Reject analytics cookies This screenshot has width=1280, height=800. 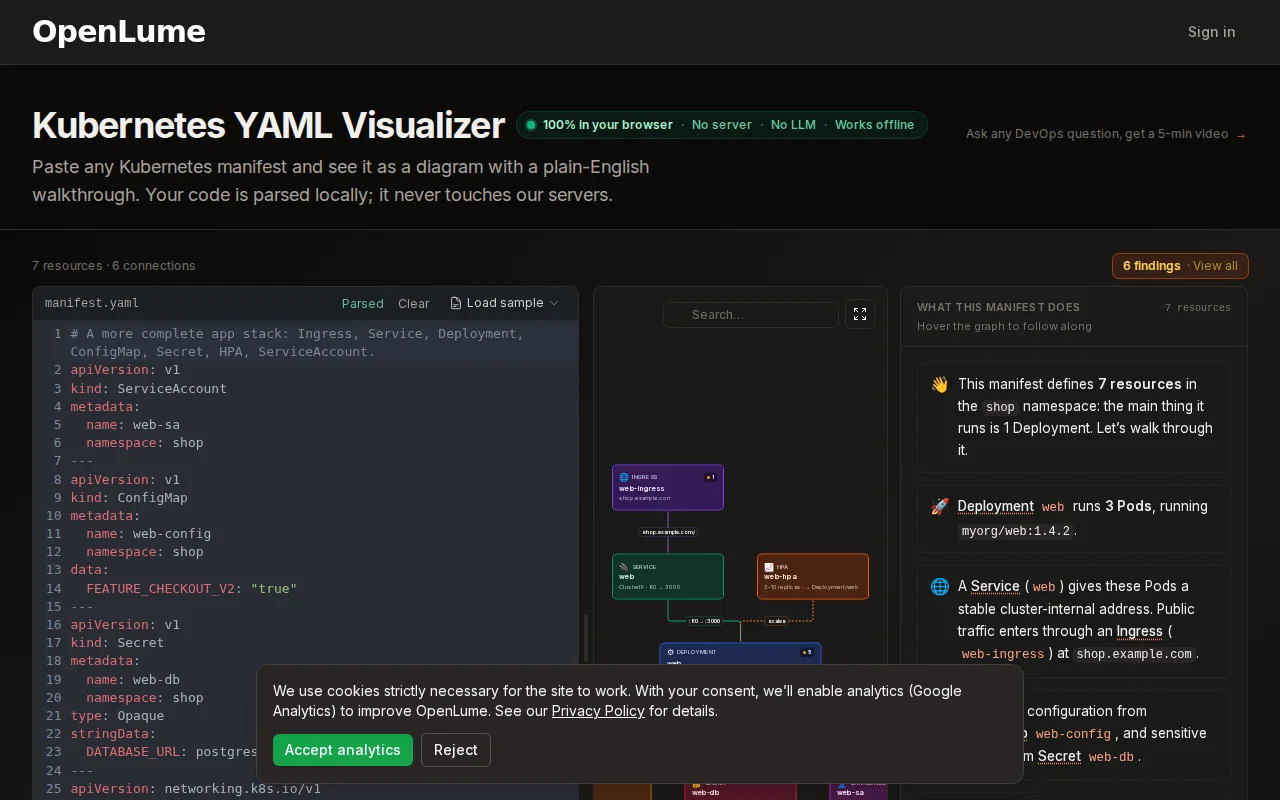pos(456,750)
